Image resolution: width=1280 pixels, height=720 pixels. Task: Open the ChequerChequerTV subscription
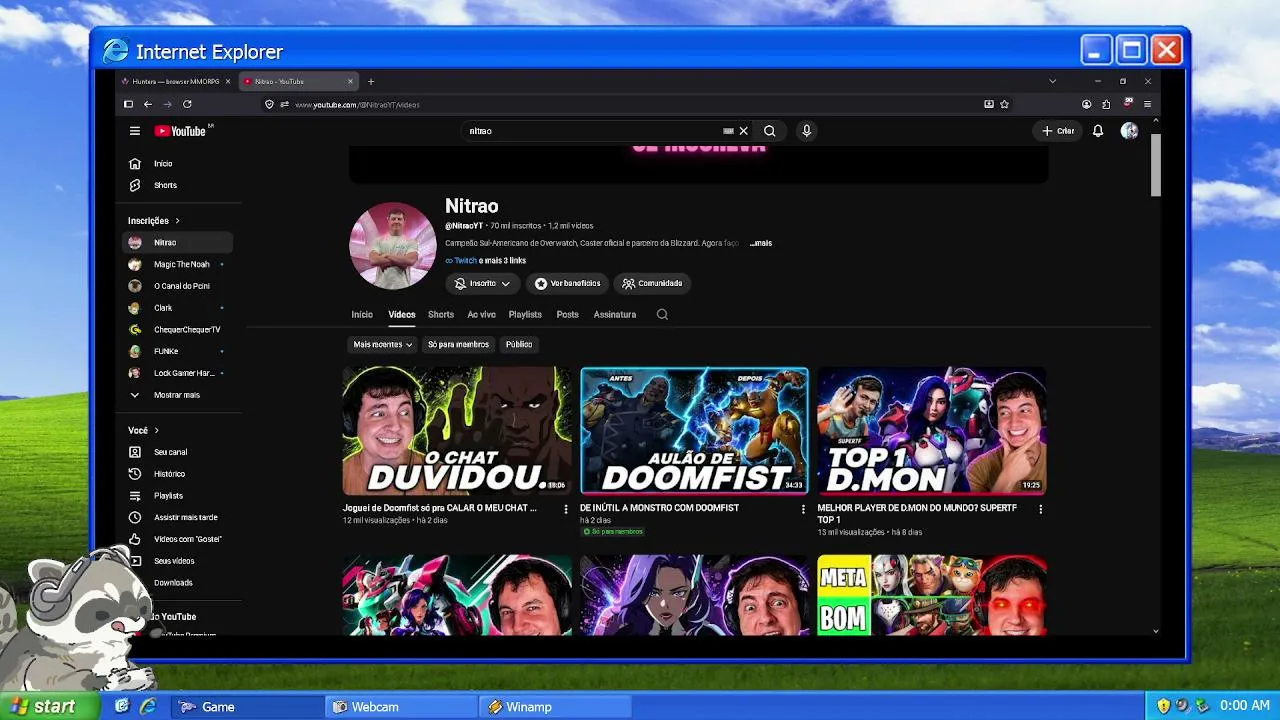[177, 330]
